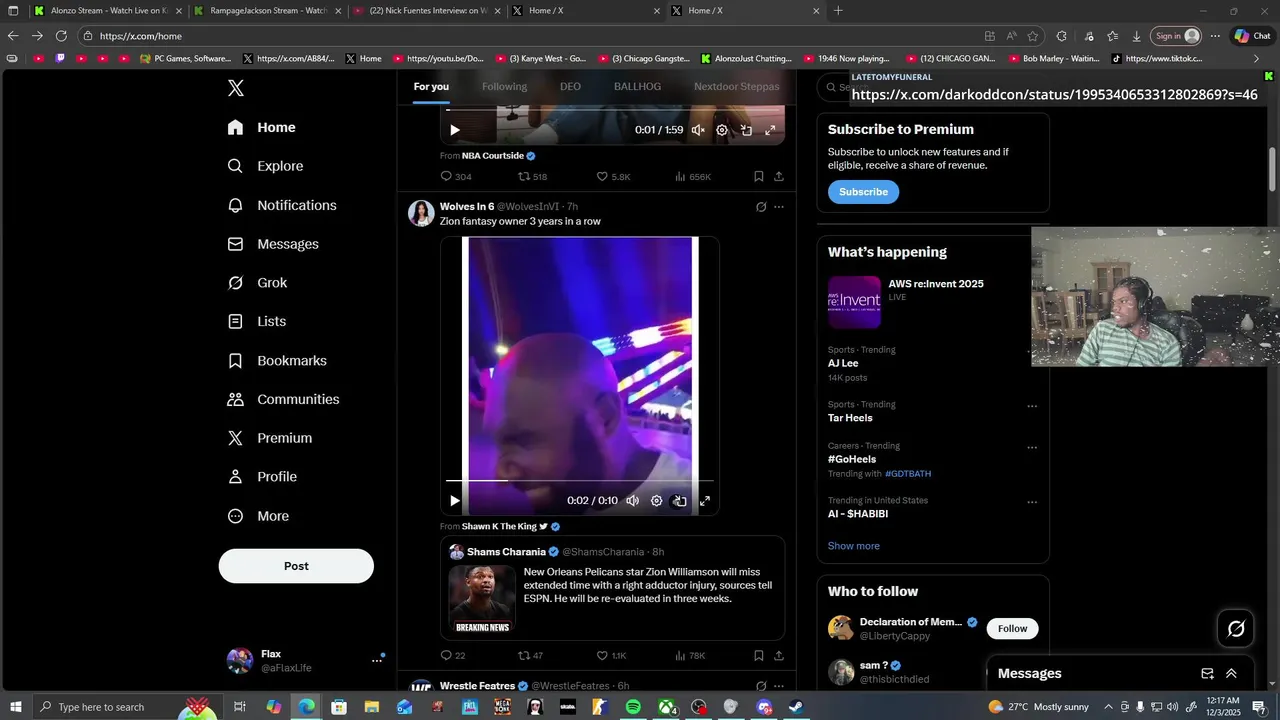The image size is (1280, 720).
Task: Refresh the page in browser toolbar
Action: tap(61, 36)
